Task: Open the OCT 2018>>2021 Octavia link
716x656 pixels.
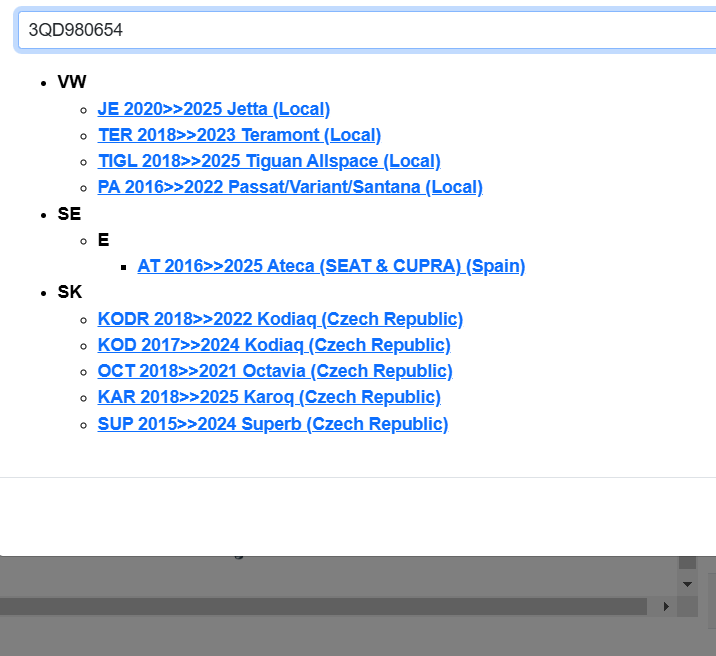Action: (x=275, y=371)
